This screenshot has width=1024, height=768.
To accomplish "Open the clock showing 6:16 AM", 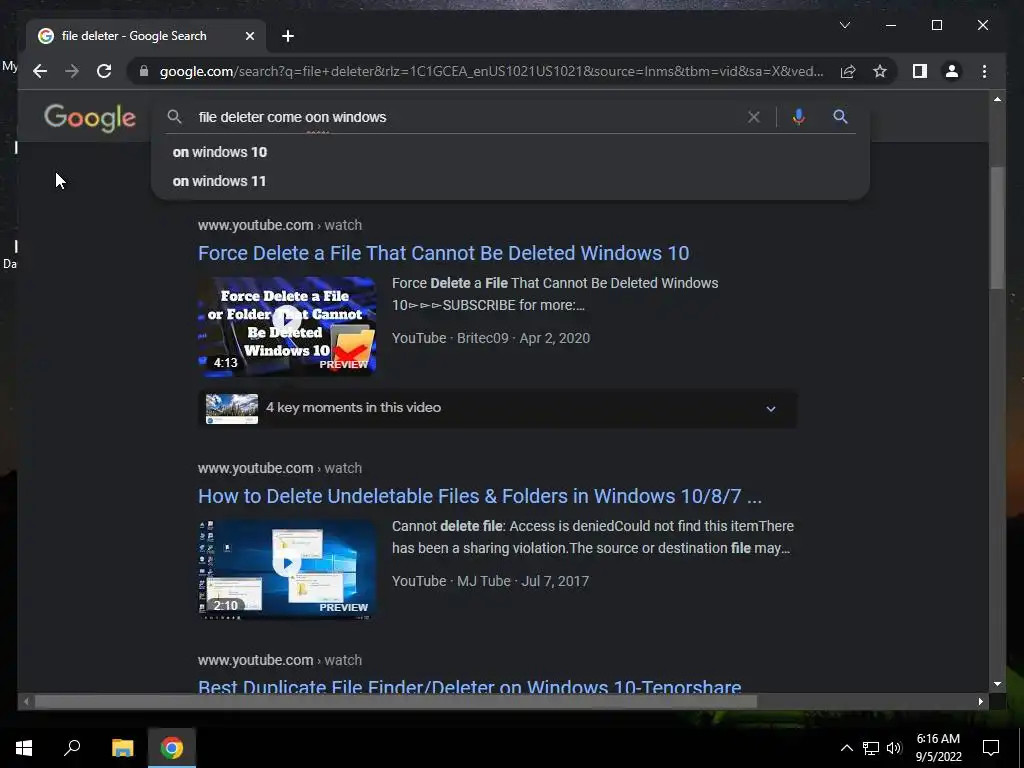I will pos(938,748).
